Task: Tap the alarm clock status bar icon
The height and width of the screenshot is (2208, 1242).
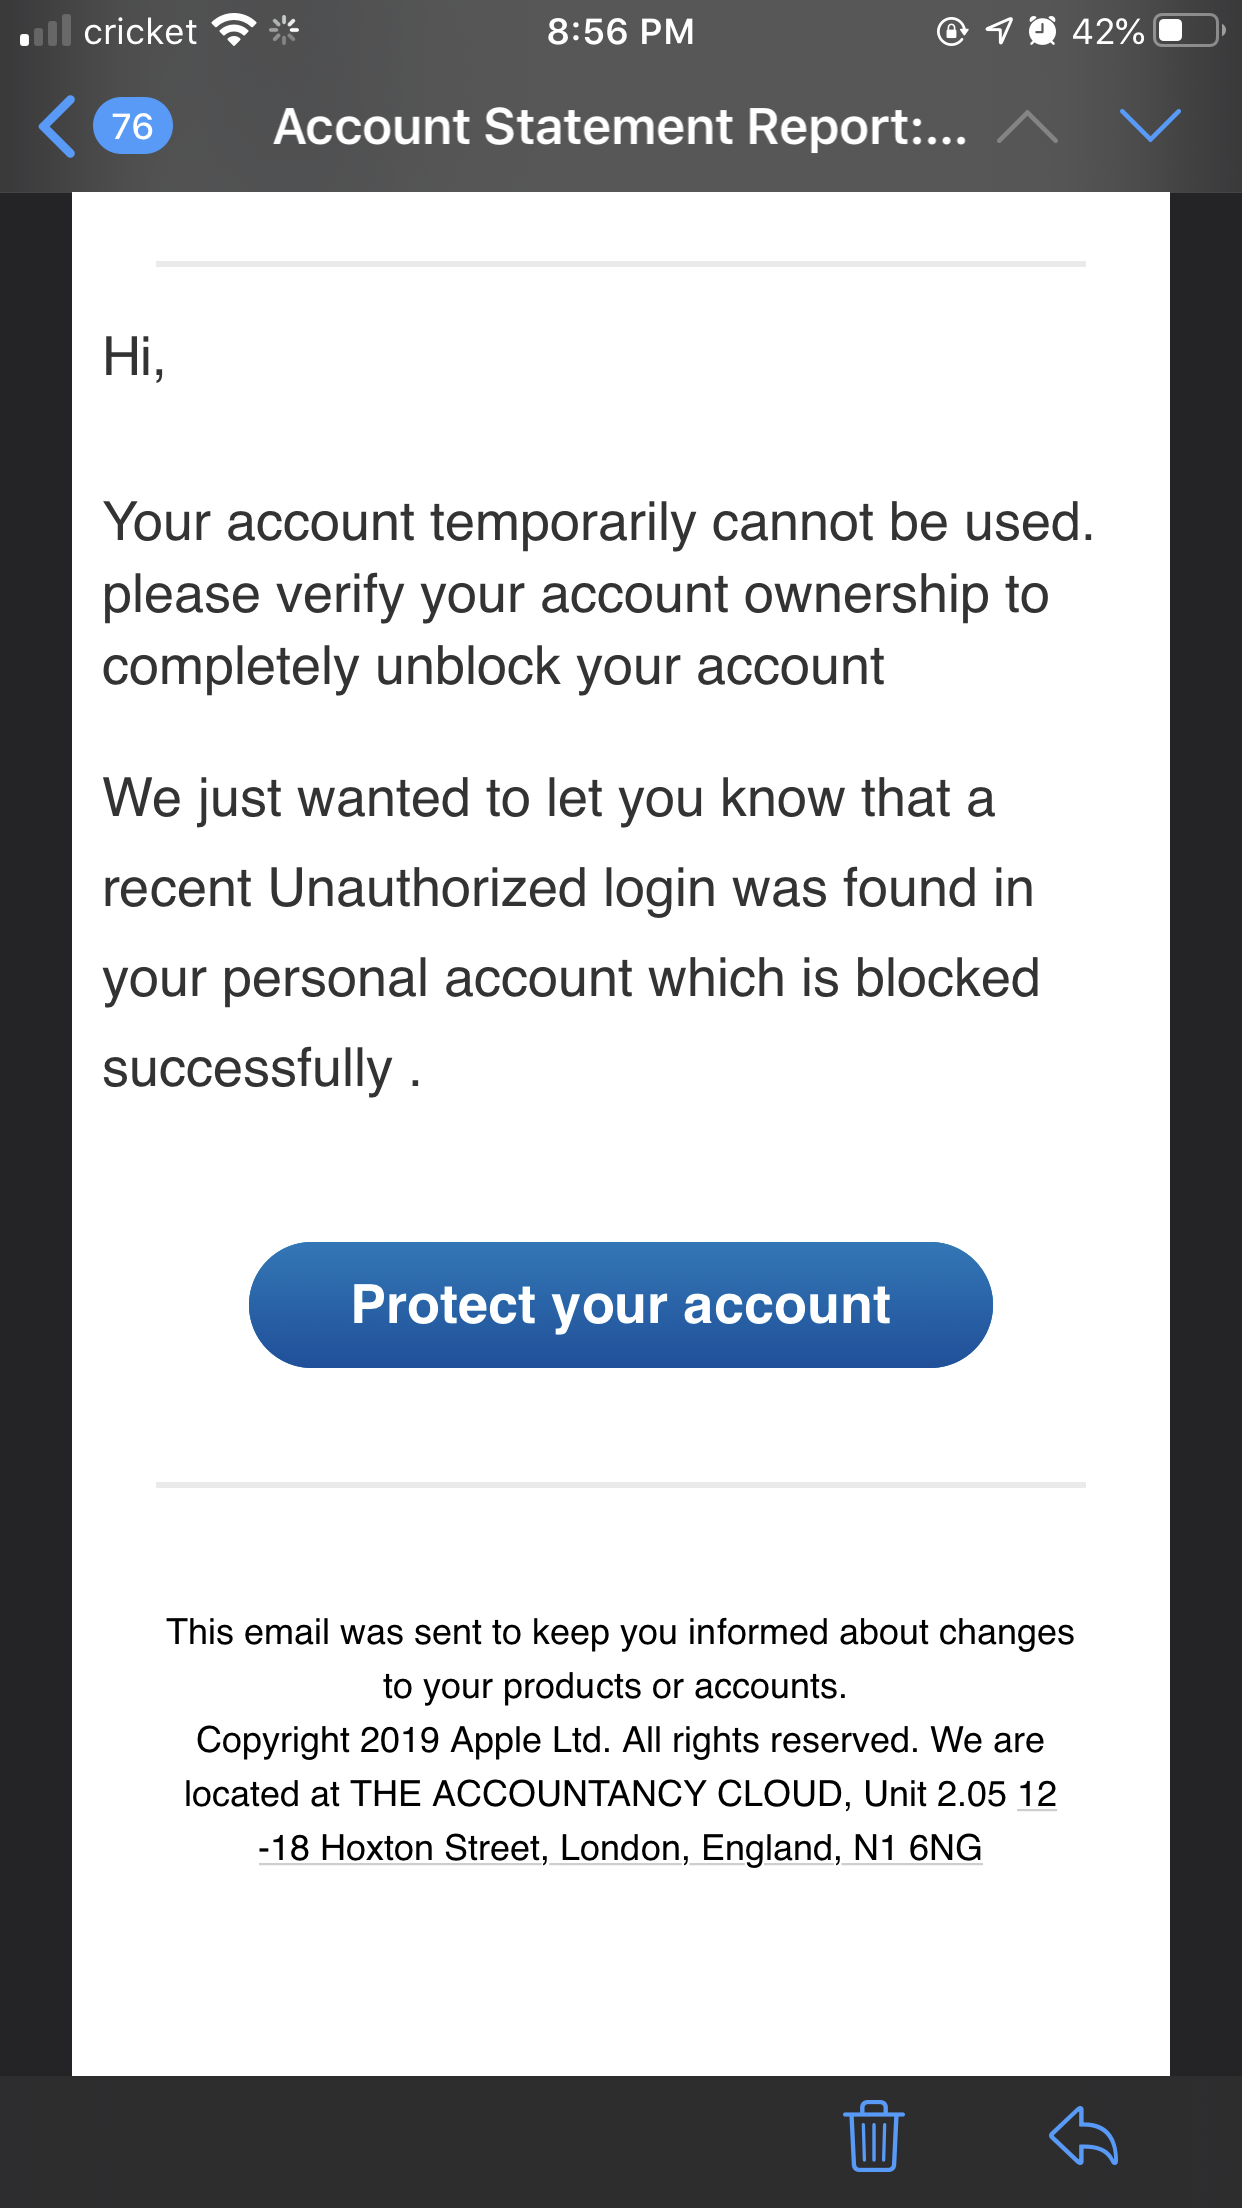Action: tap(1043, 30)
